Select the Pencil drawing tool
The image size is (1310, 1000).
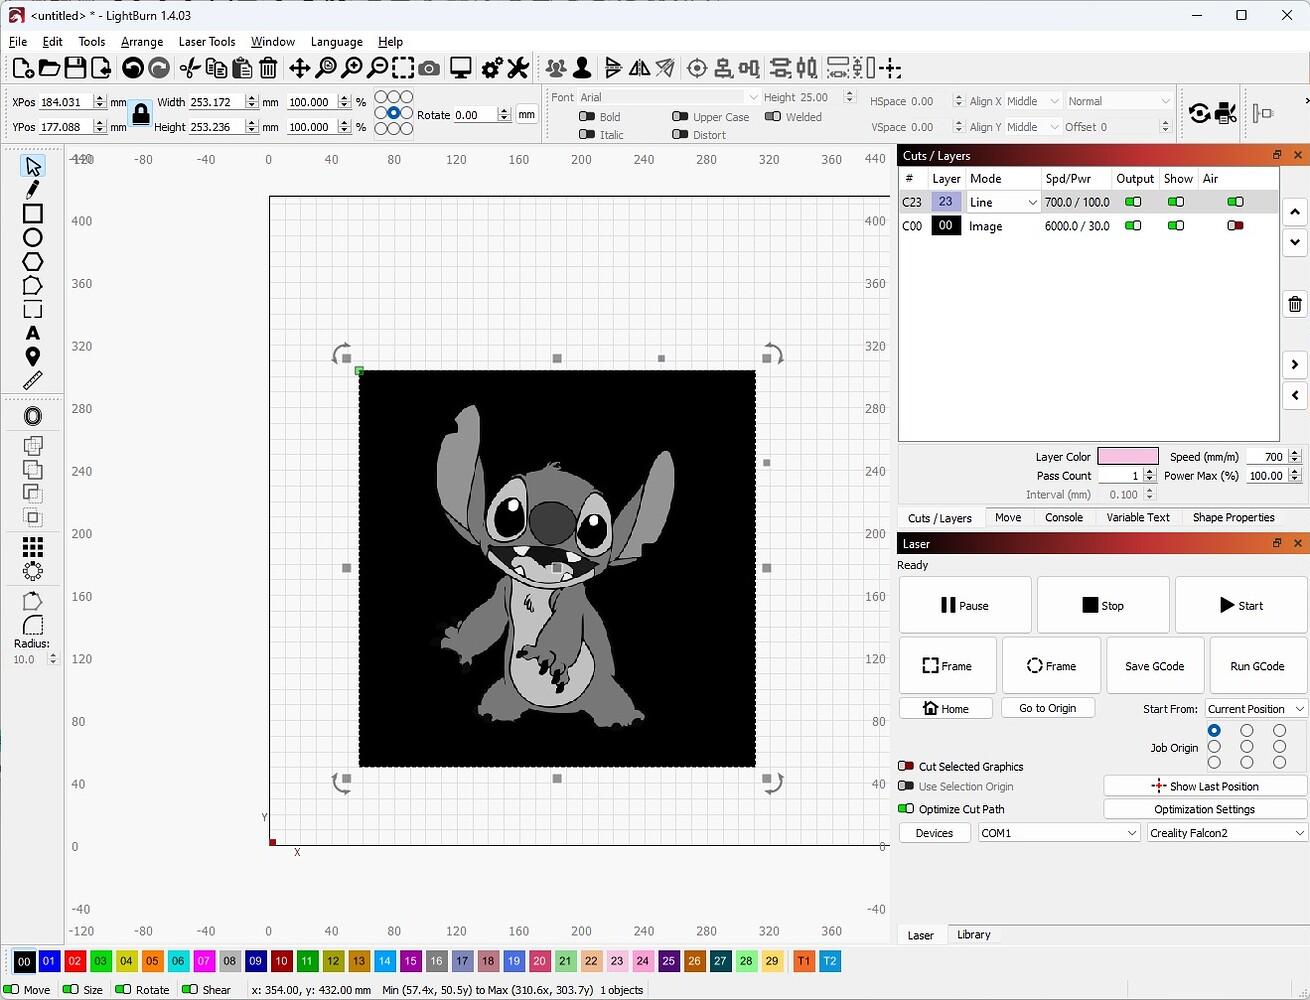pyautogui.click(x=33, y=189)
